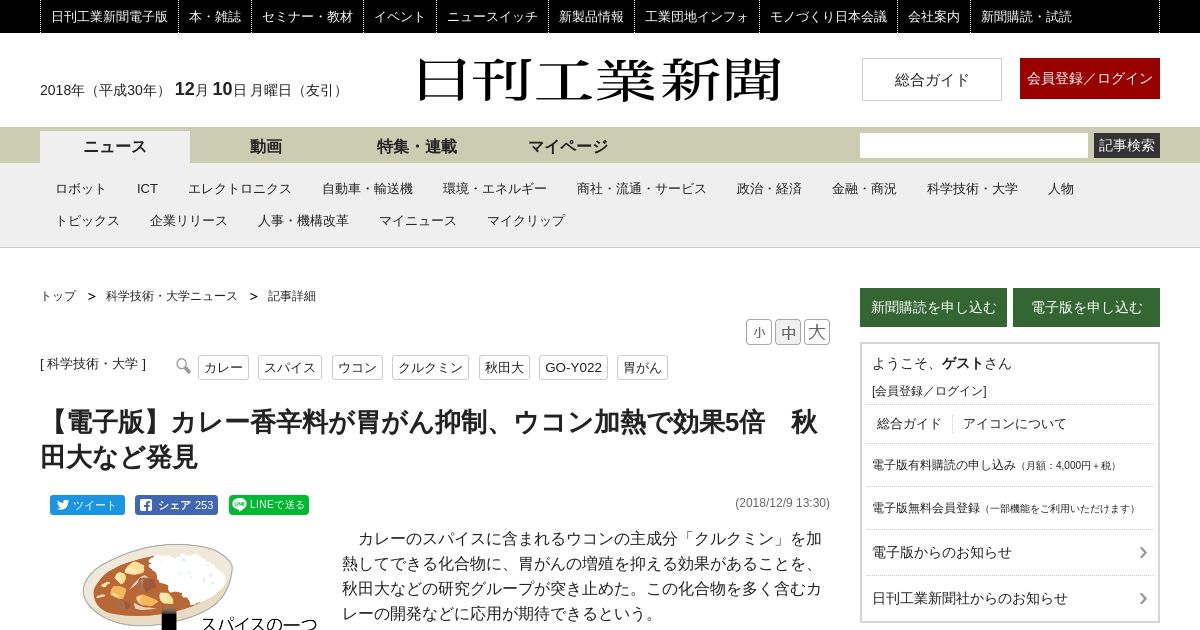Open the 政治・経済 category
1200x630 pixels.
[x=769, y=188]
